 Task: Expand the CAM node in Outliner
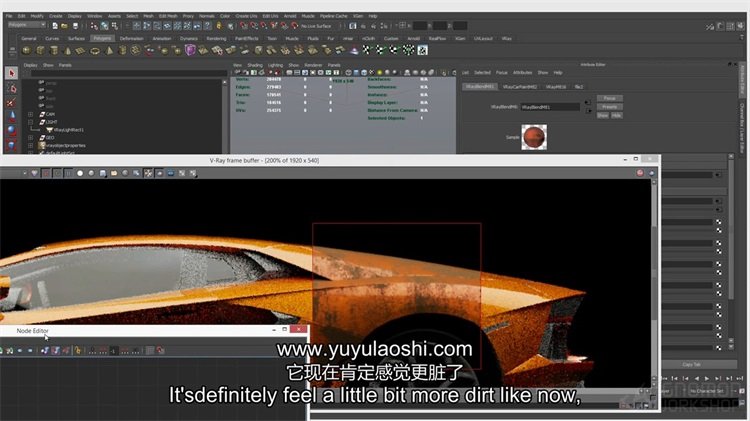coord(31,114)
